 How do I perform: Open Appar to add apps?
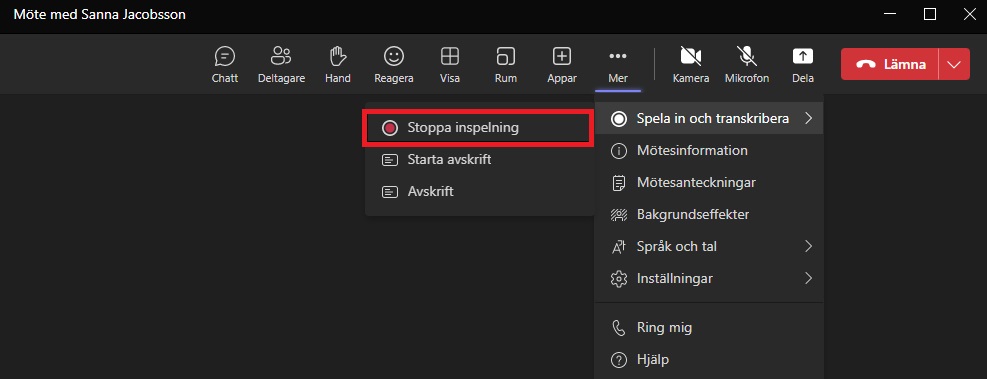pos(561,65)
